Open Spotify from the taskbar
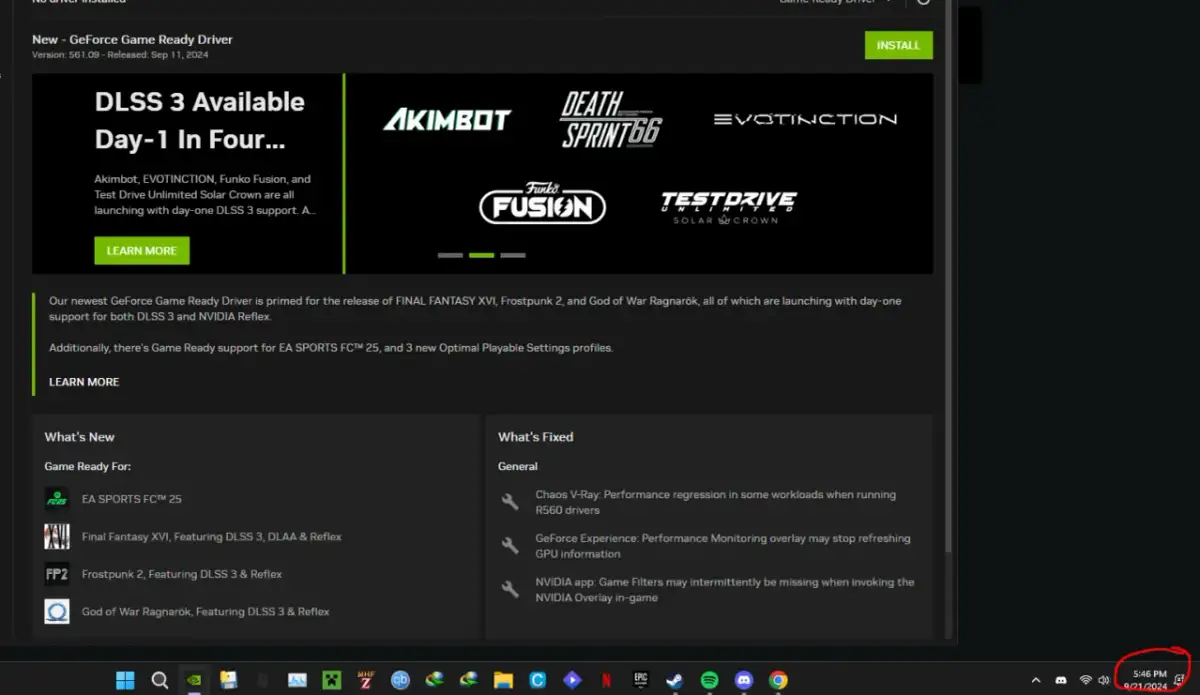The height and width of the screenshot is (695, 1200). (709, 679)
